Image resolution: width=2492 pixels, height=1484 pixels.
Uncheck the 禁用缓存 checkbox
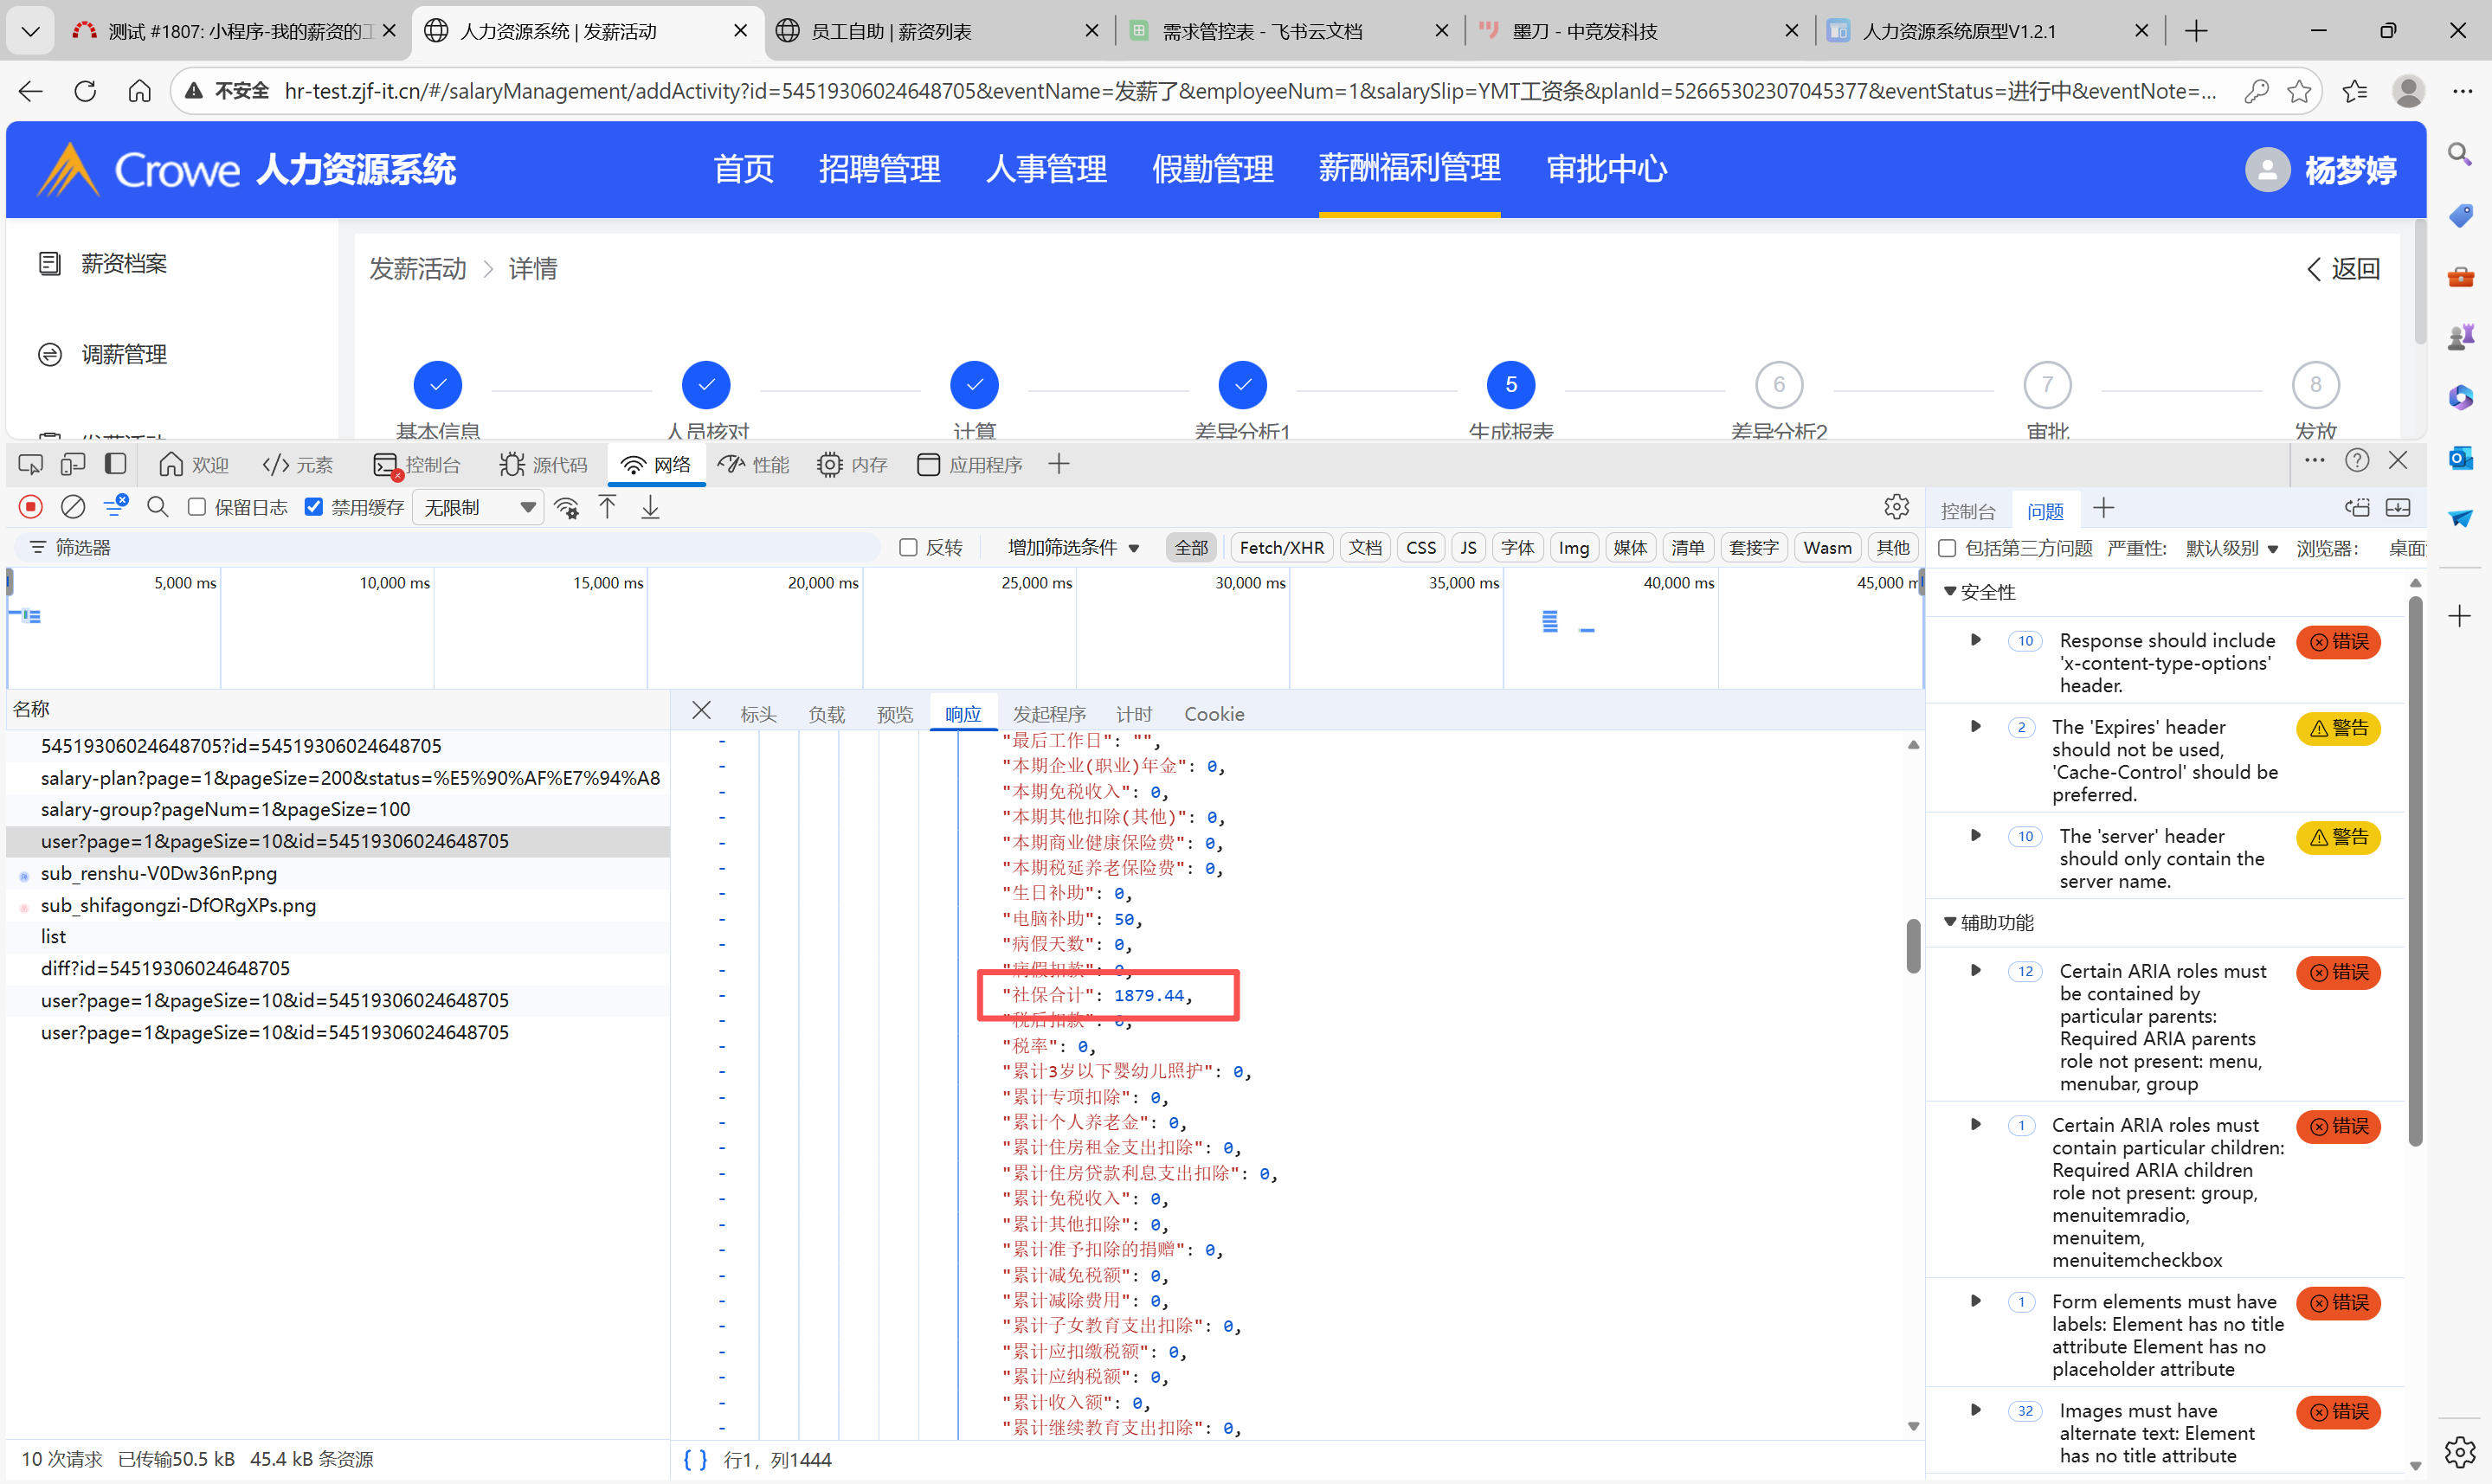click(x=314, y=507)
